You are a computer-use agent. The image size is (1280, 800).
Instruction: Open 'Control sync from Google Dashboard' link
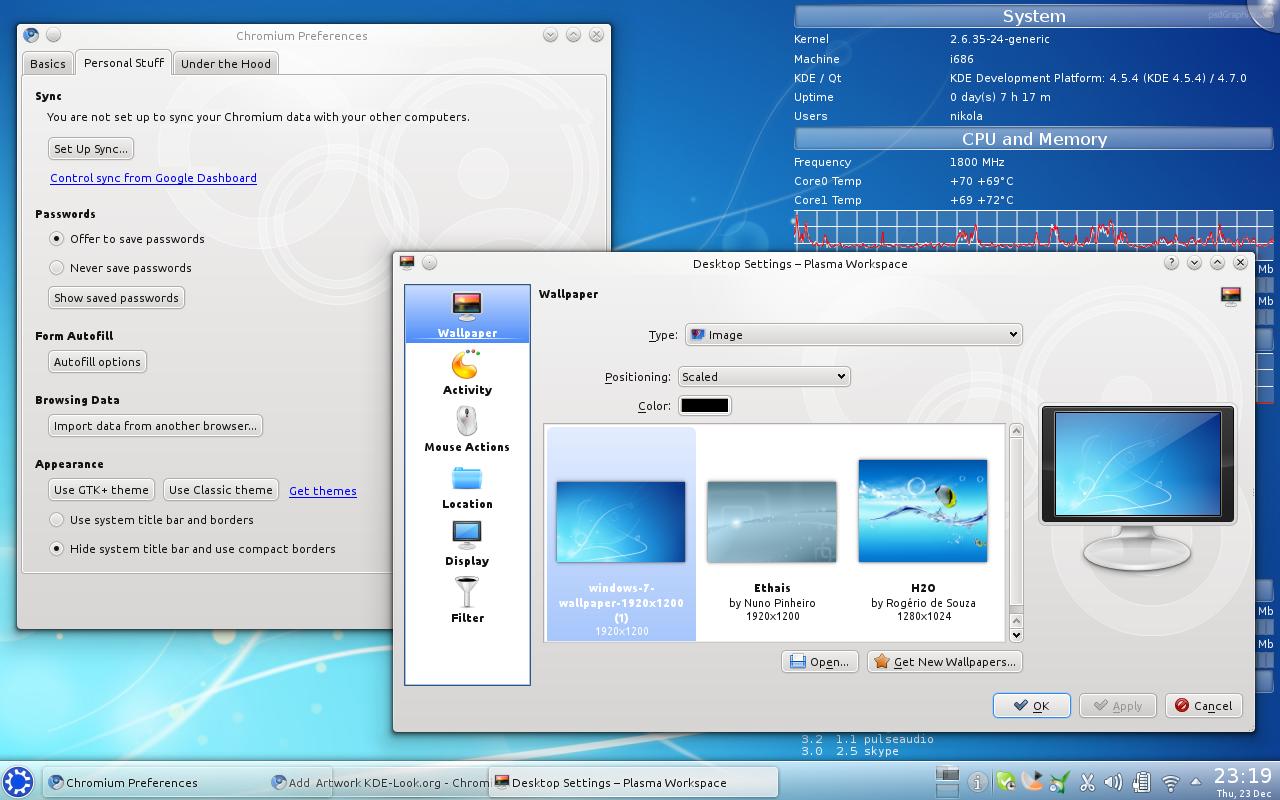(153, 178)
